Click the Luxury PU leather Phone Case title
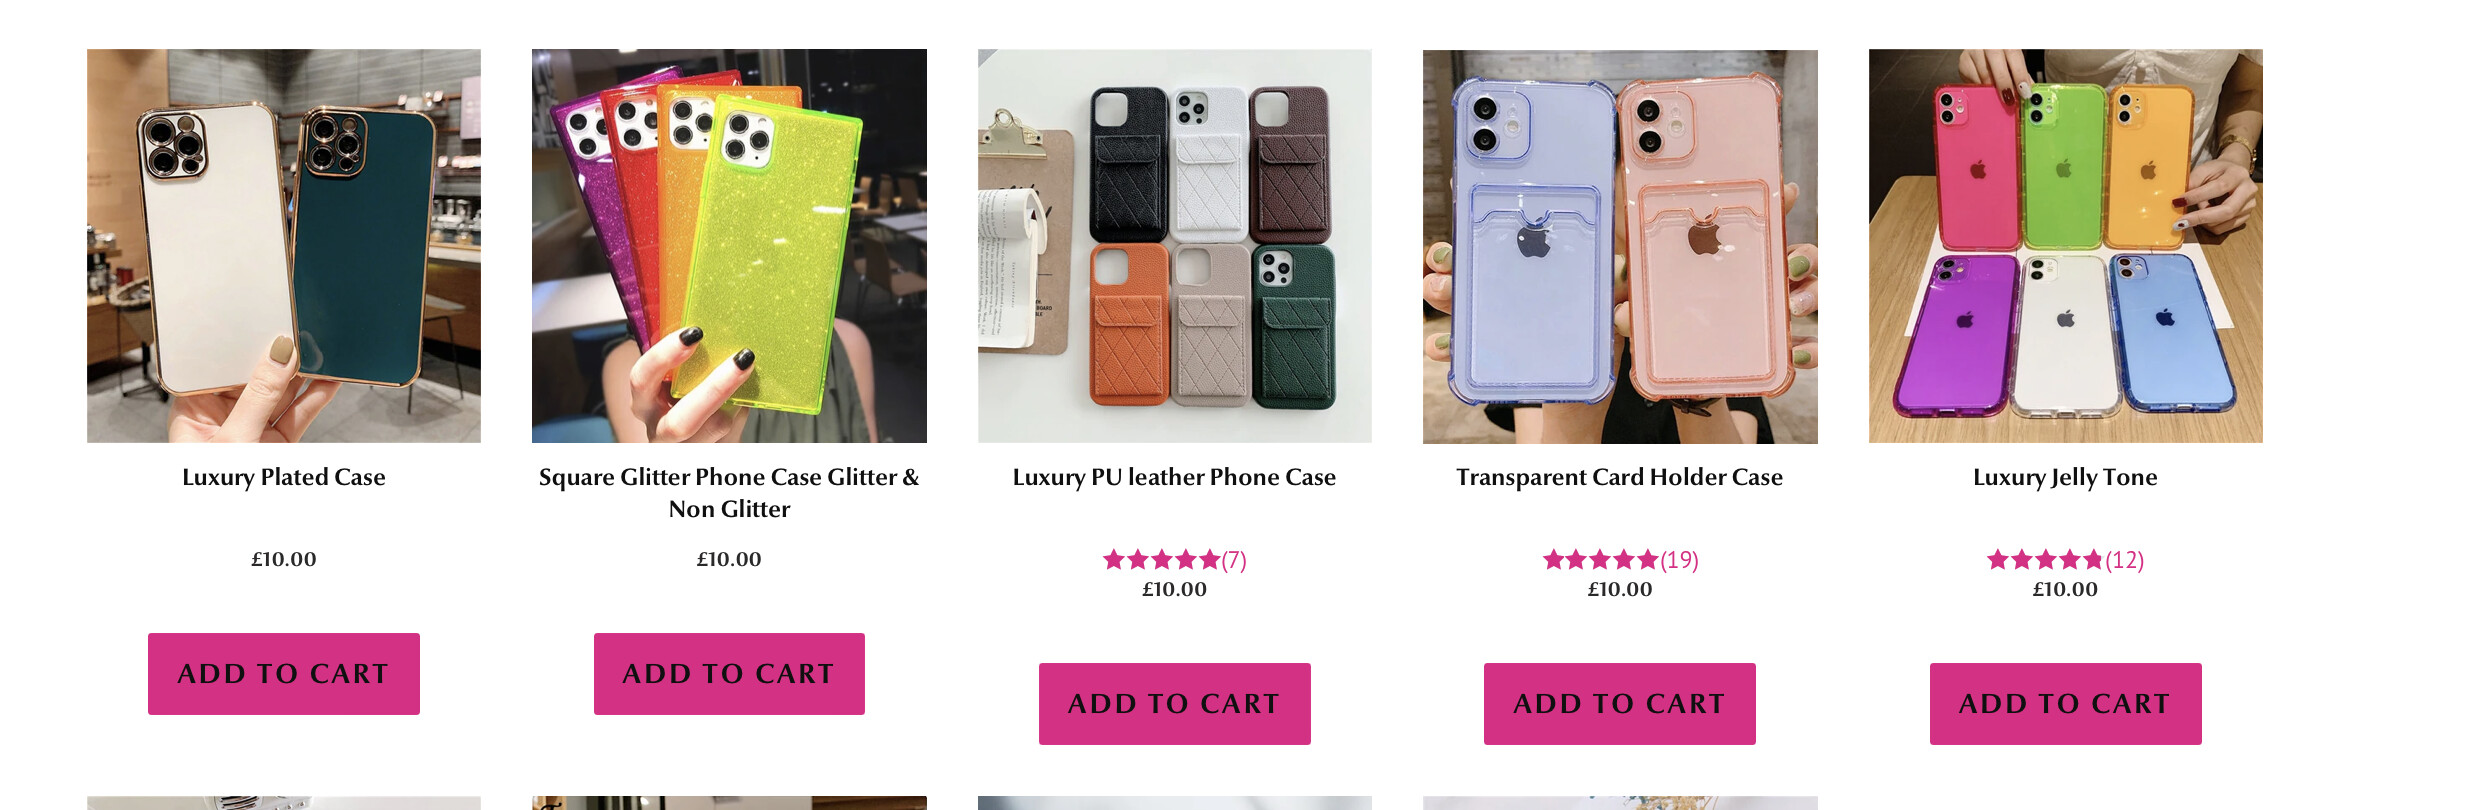 [x=1174, y=477]
